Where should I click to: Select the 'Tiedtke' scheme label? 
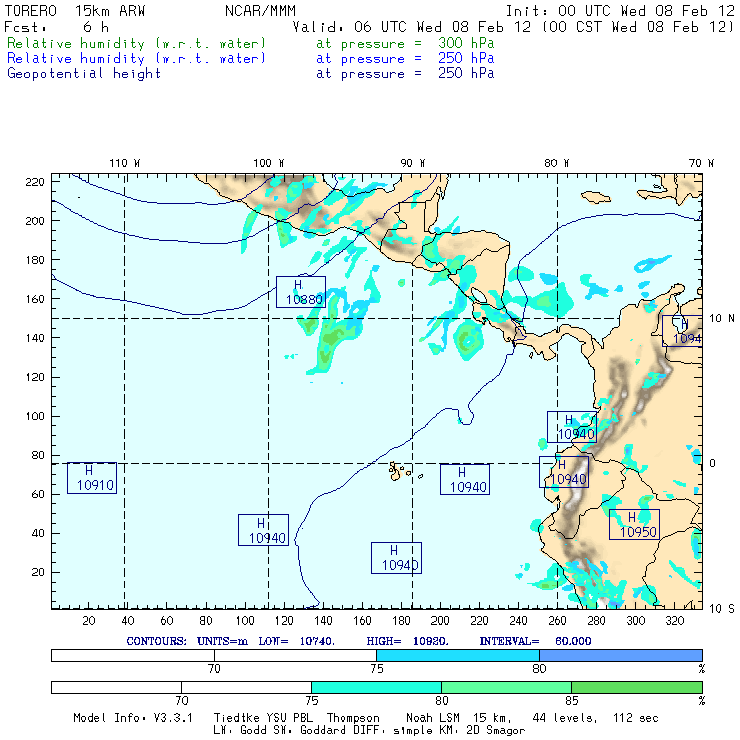(x=237, y=718)
